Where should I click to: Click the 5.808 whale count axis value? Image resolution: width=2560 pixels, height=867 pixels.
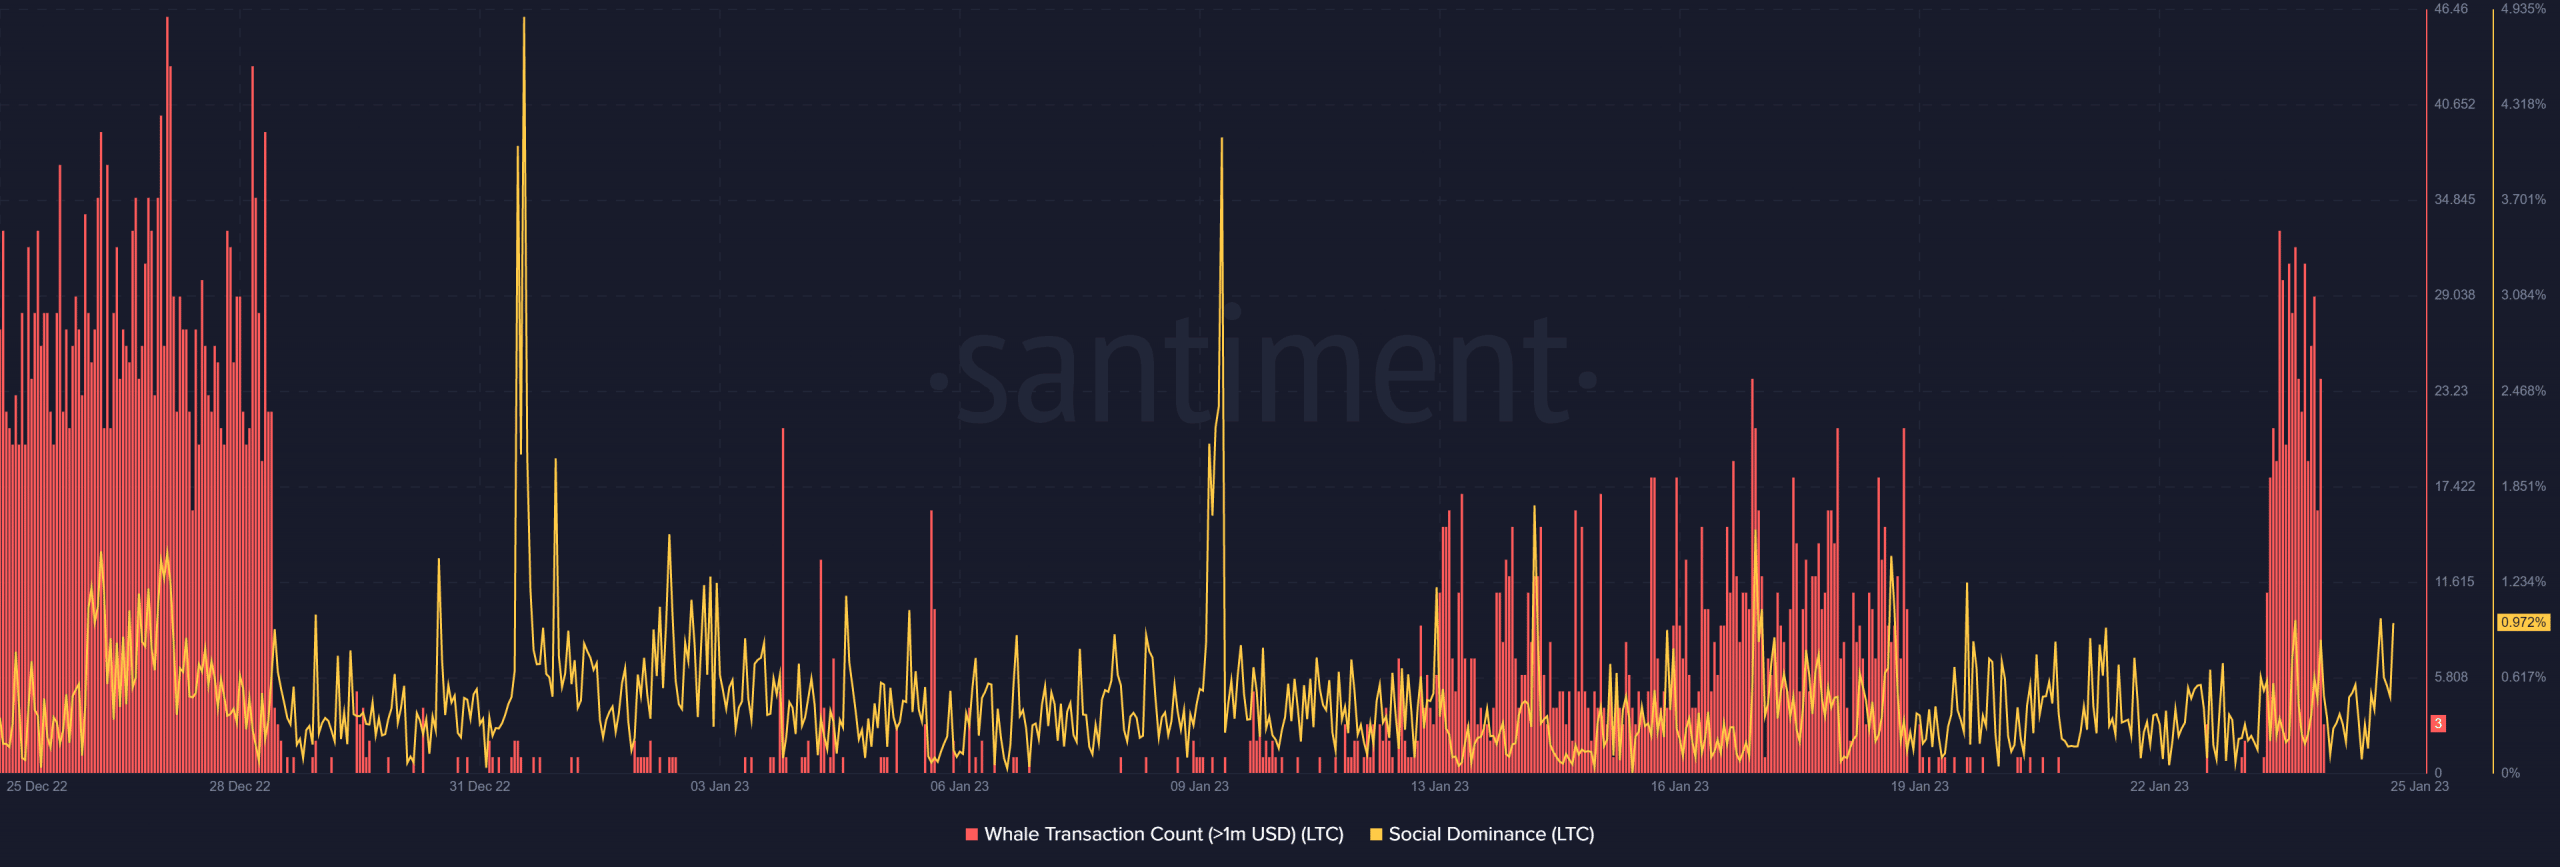pyautogui.click(x=2452, y=677)
